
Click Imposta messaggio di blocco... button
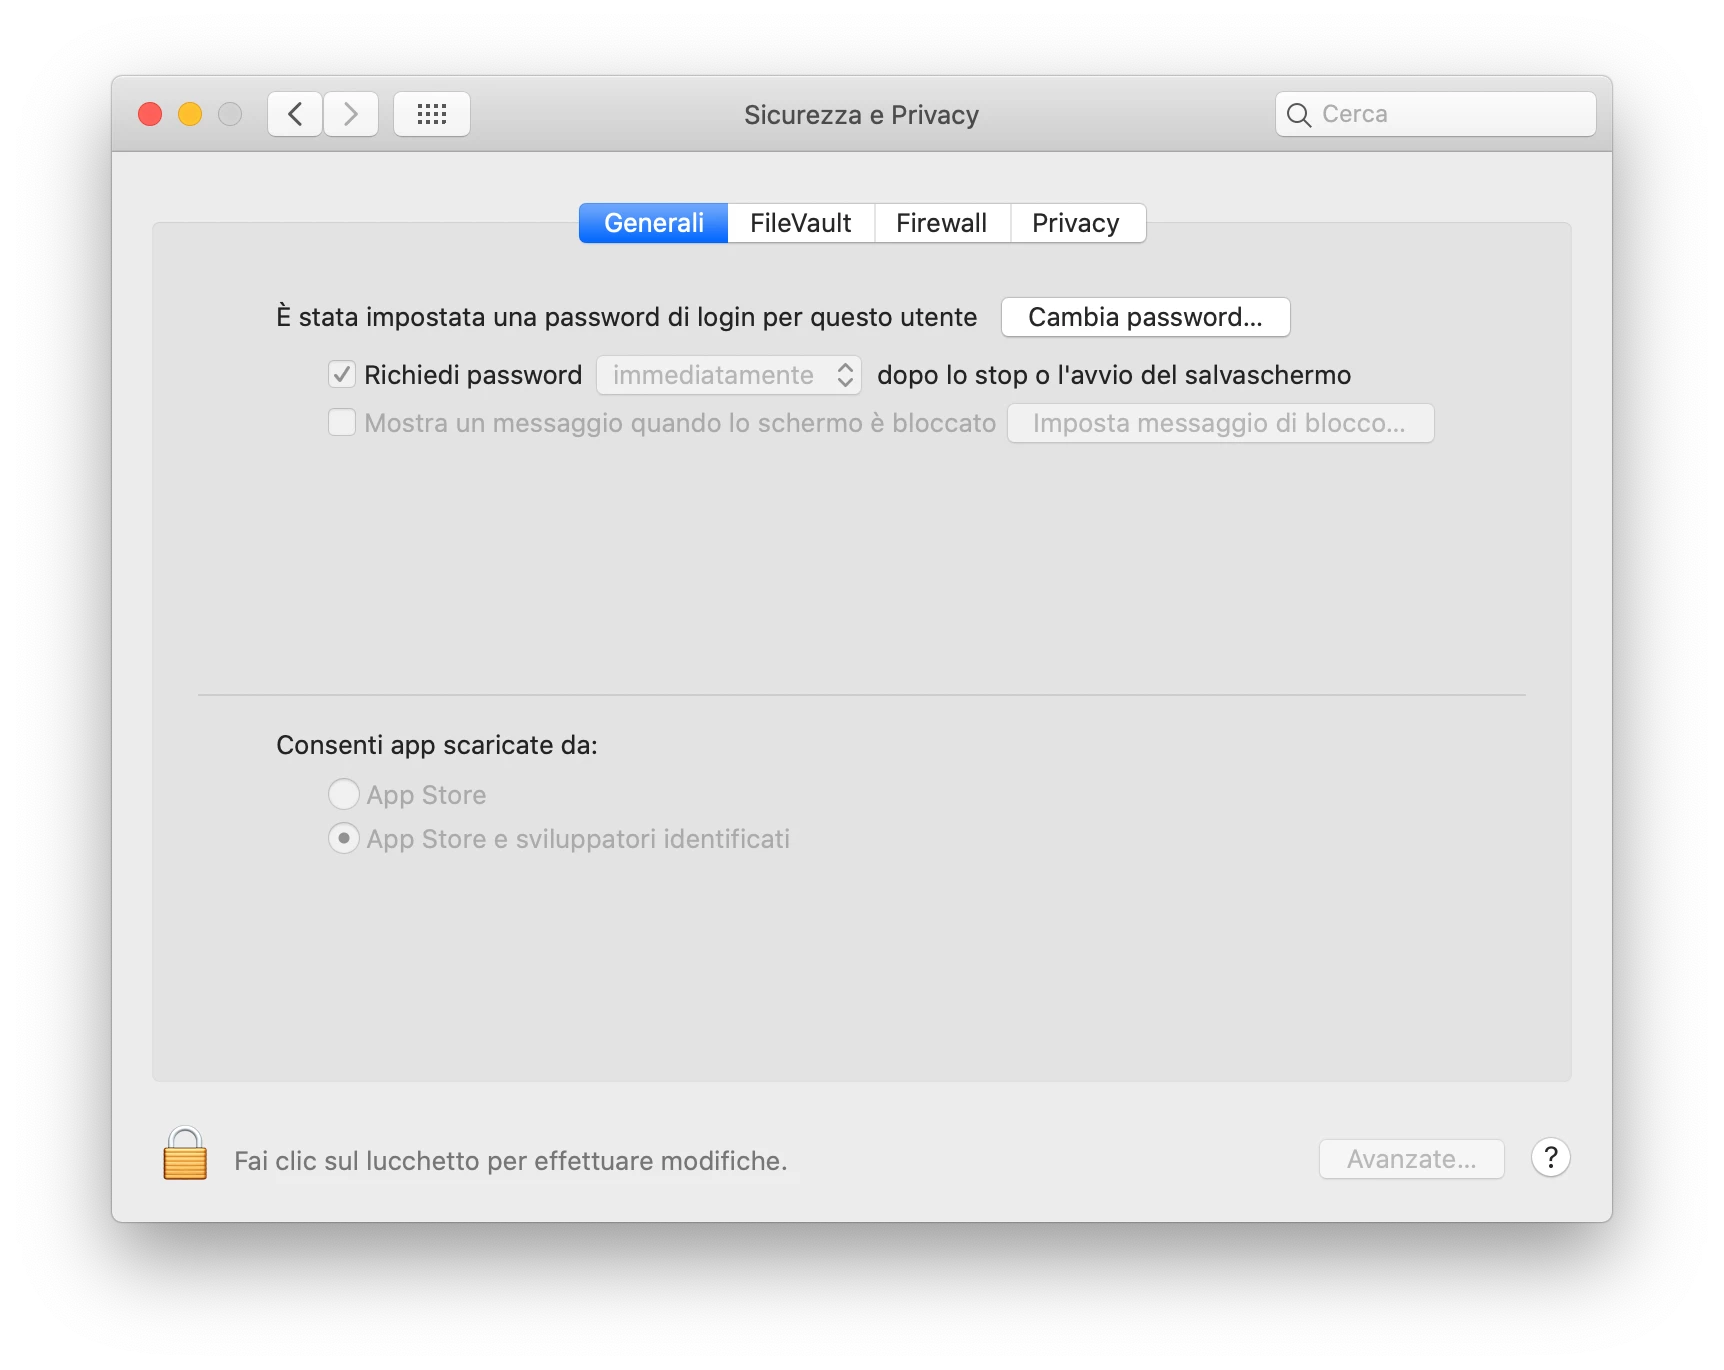click(1220, 423)
